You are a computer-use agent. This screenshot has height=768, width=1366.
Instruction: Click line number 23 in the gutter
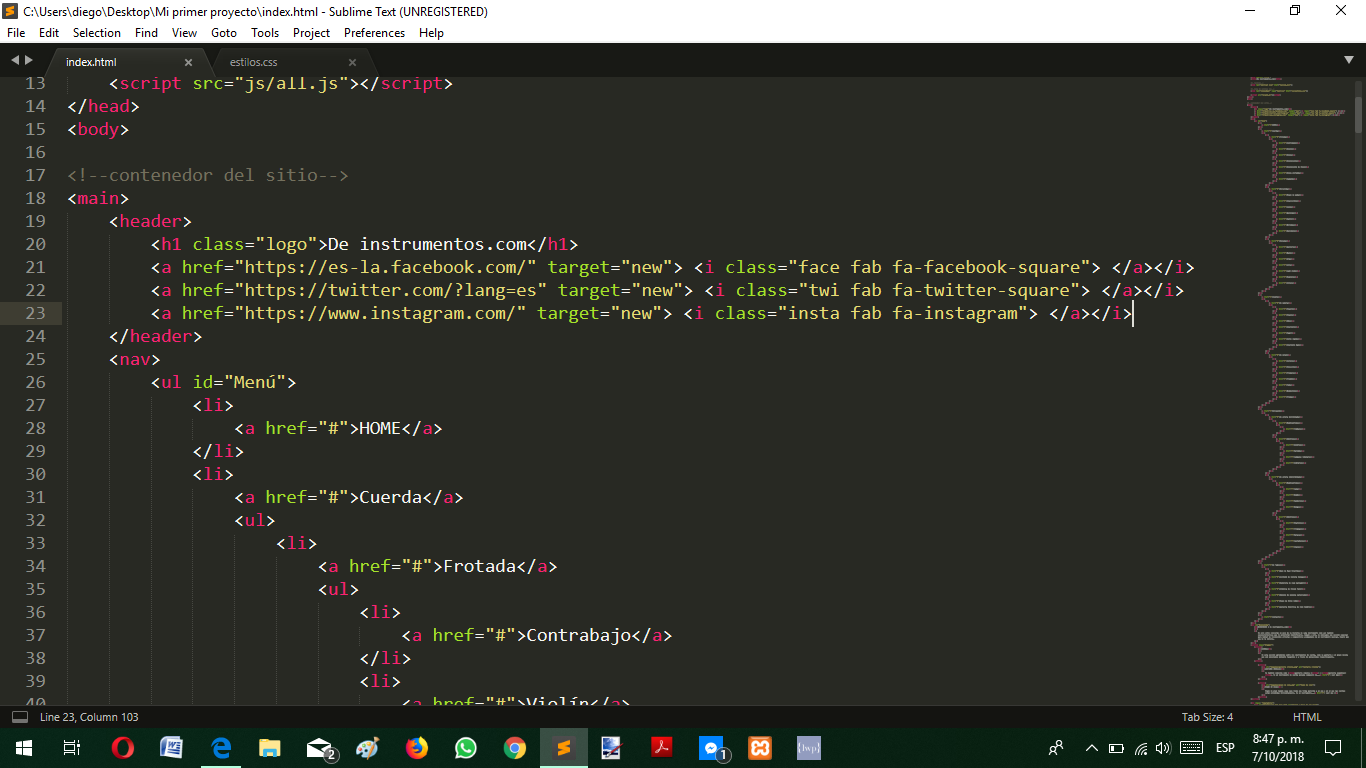click(34, 313)
